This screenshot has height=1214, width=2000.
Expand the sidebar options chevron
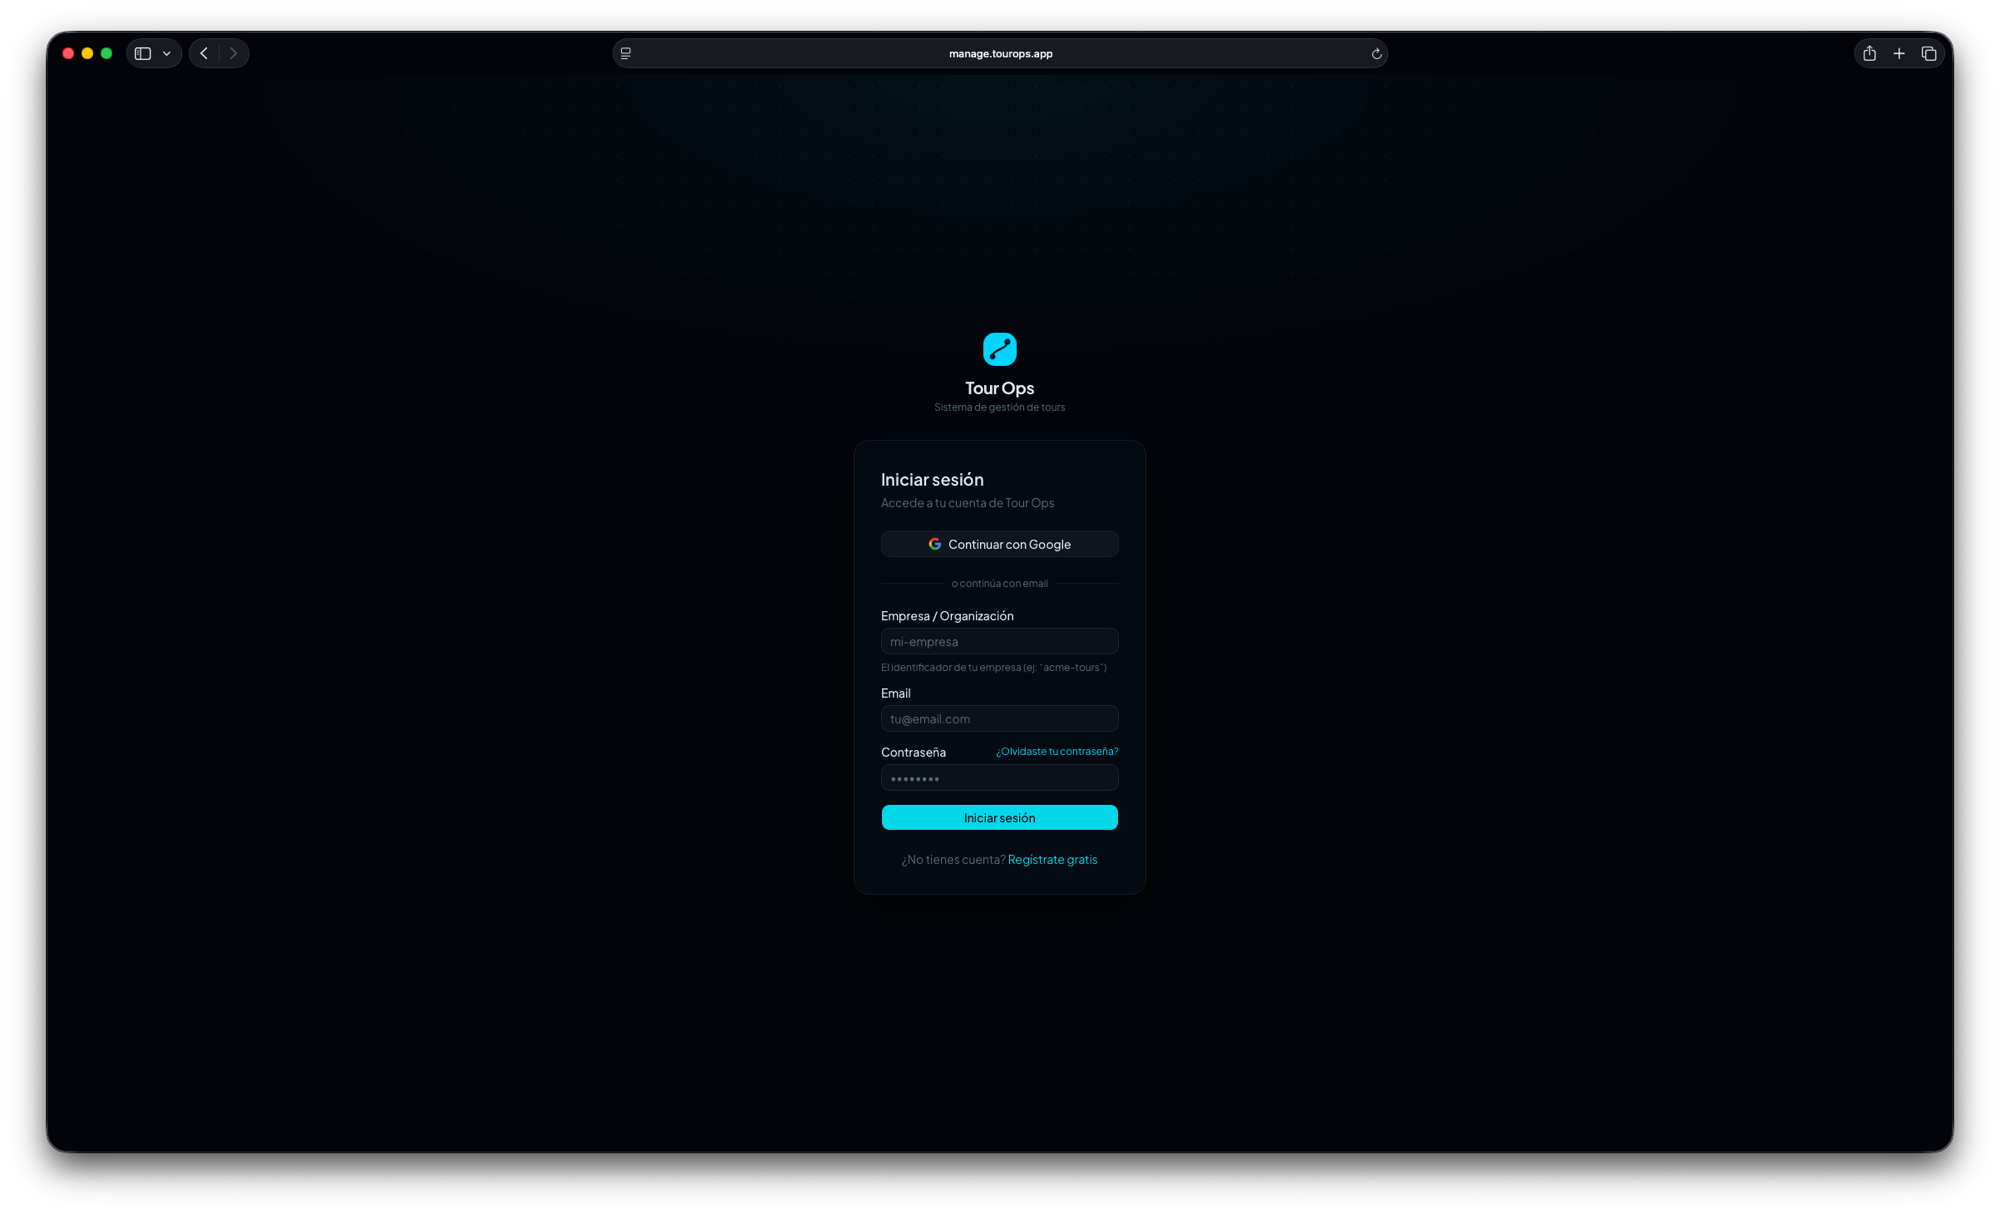167,53
